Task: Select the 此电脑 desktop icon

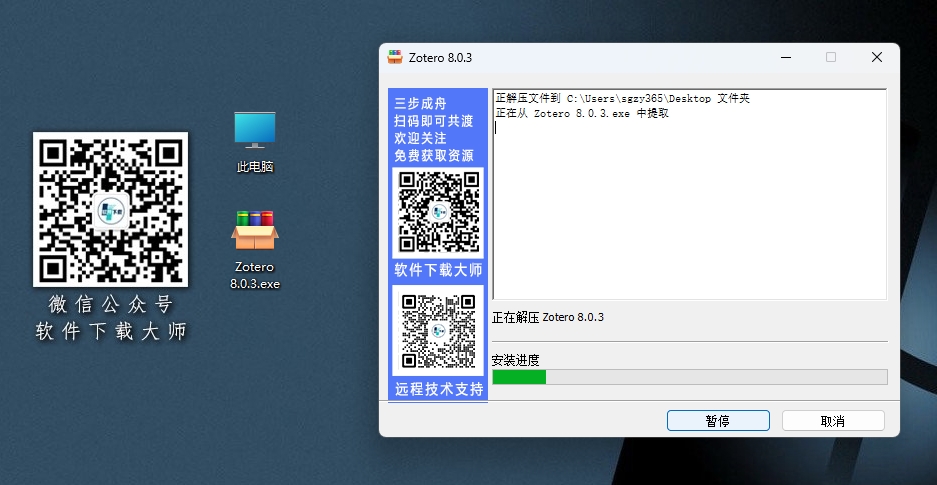Action: click(x=255, y=143)
